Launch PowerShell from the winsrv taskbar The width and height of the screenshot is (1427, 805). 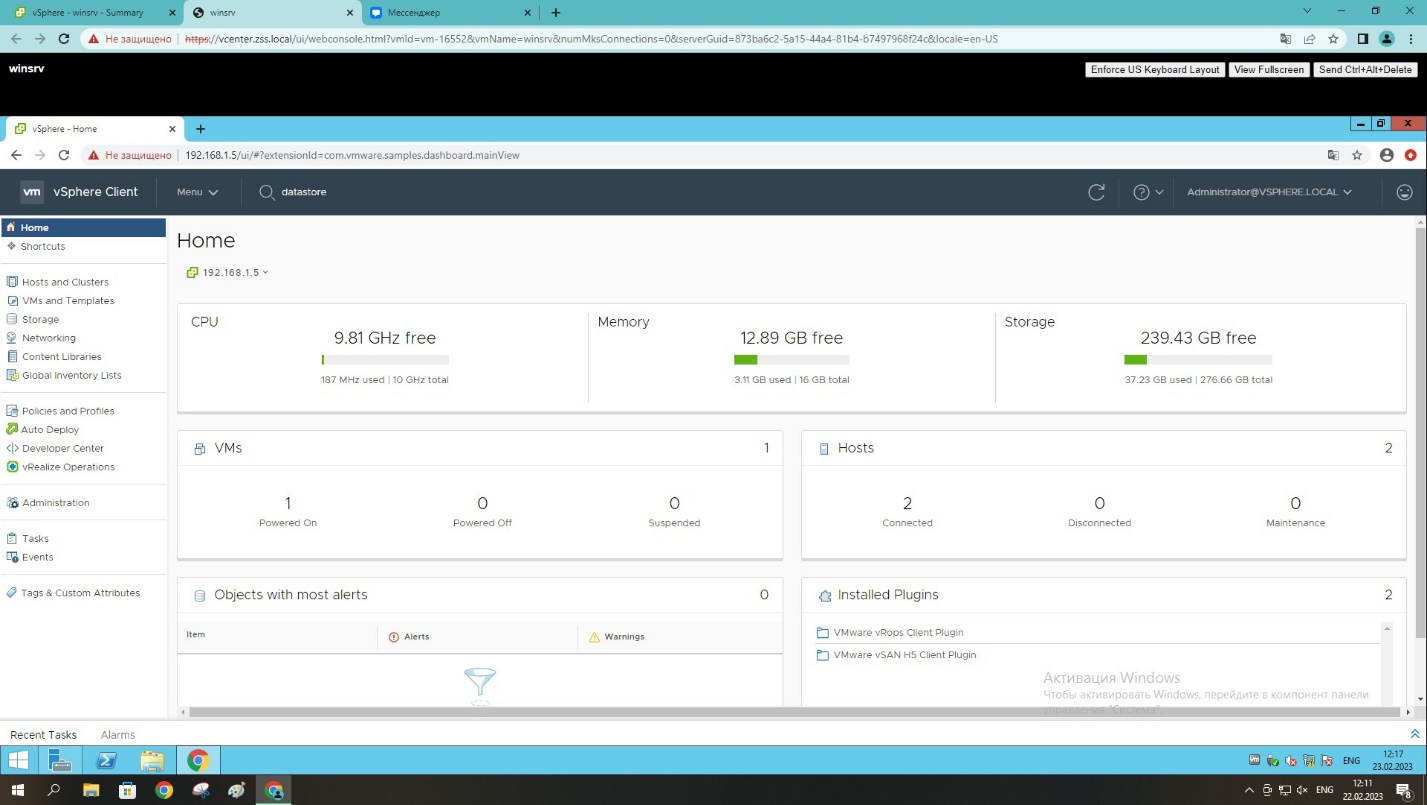click(106, 761)
